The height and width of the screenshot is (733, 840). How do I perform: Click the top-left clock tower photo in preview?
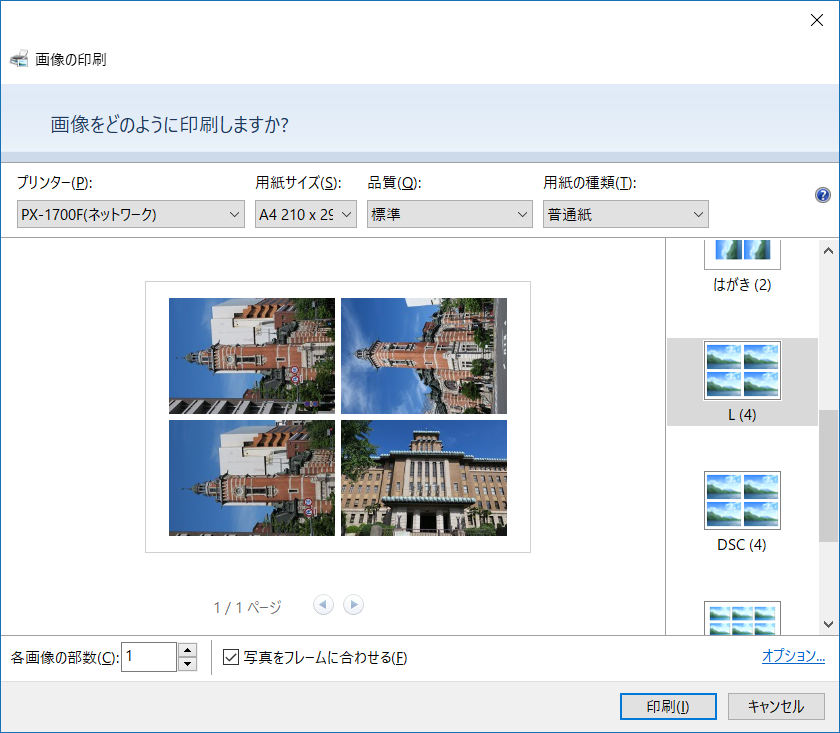tap(252, 356)
